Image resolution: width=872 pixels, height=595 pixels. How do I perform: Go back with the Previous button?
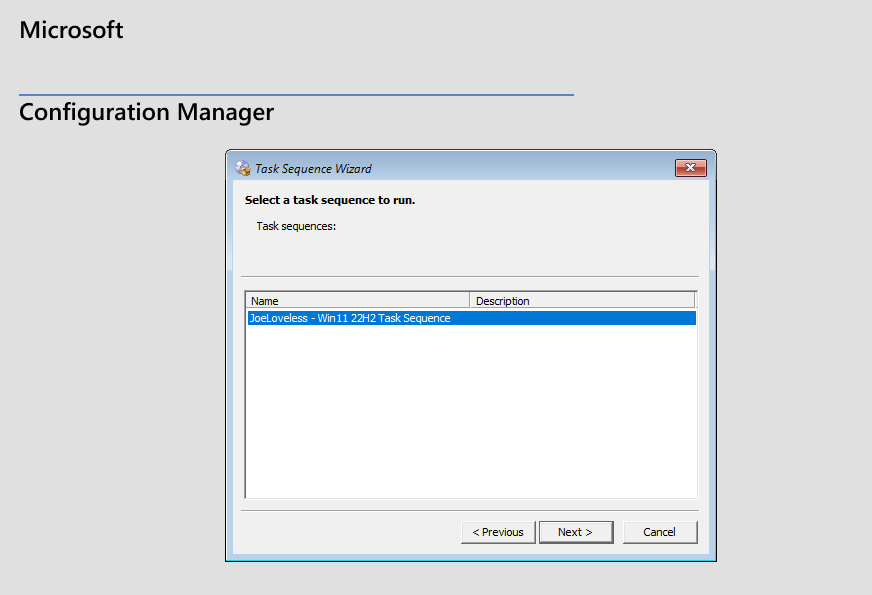(x=498, y=532)
